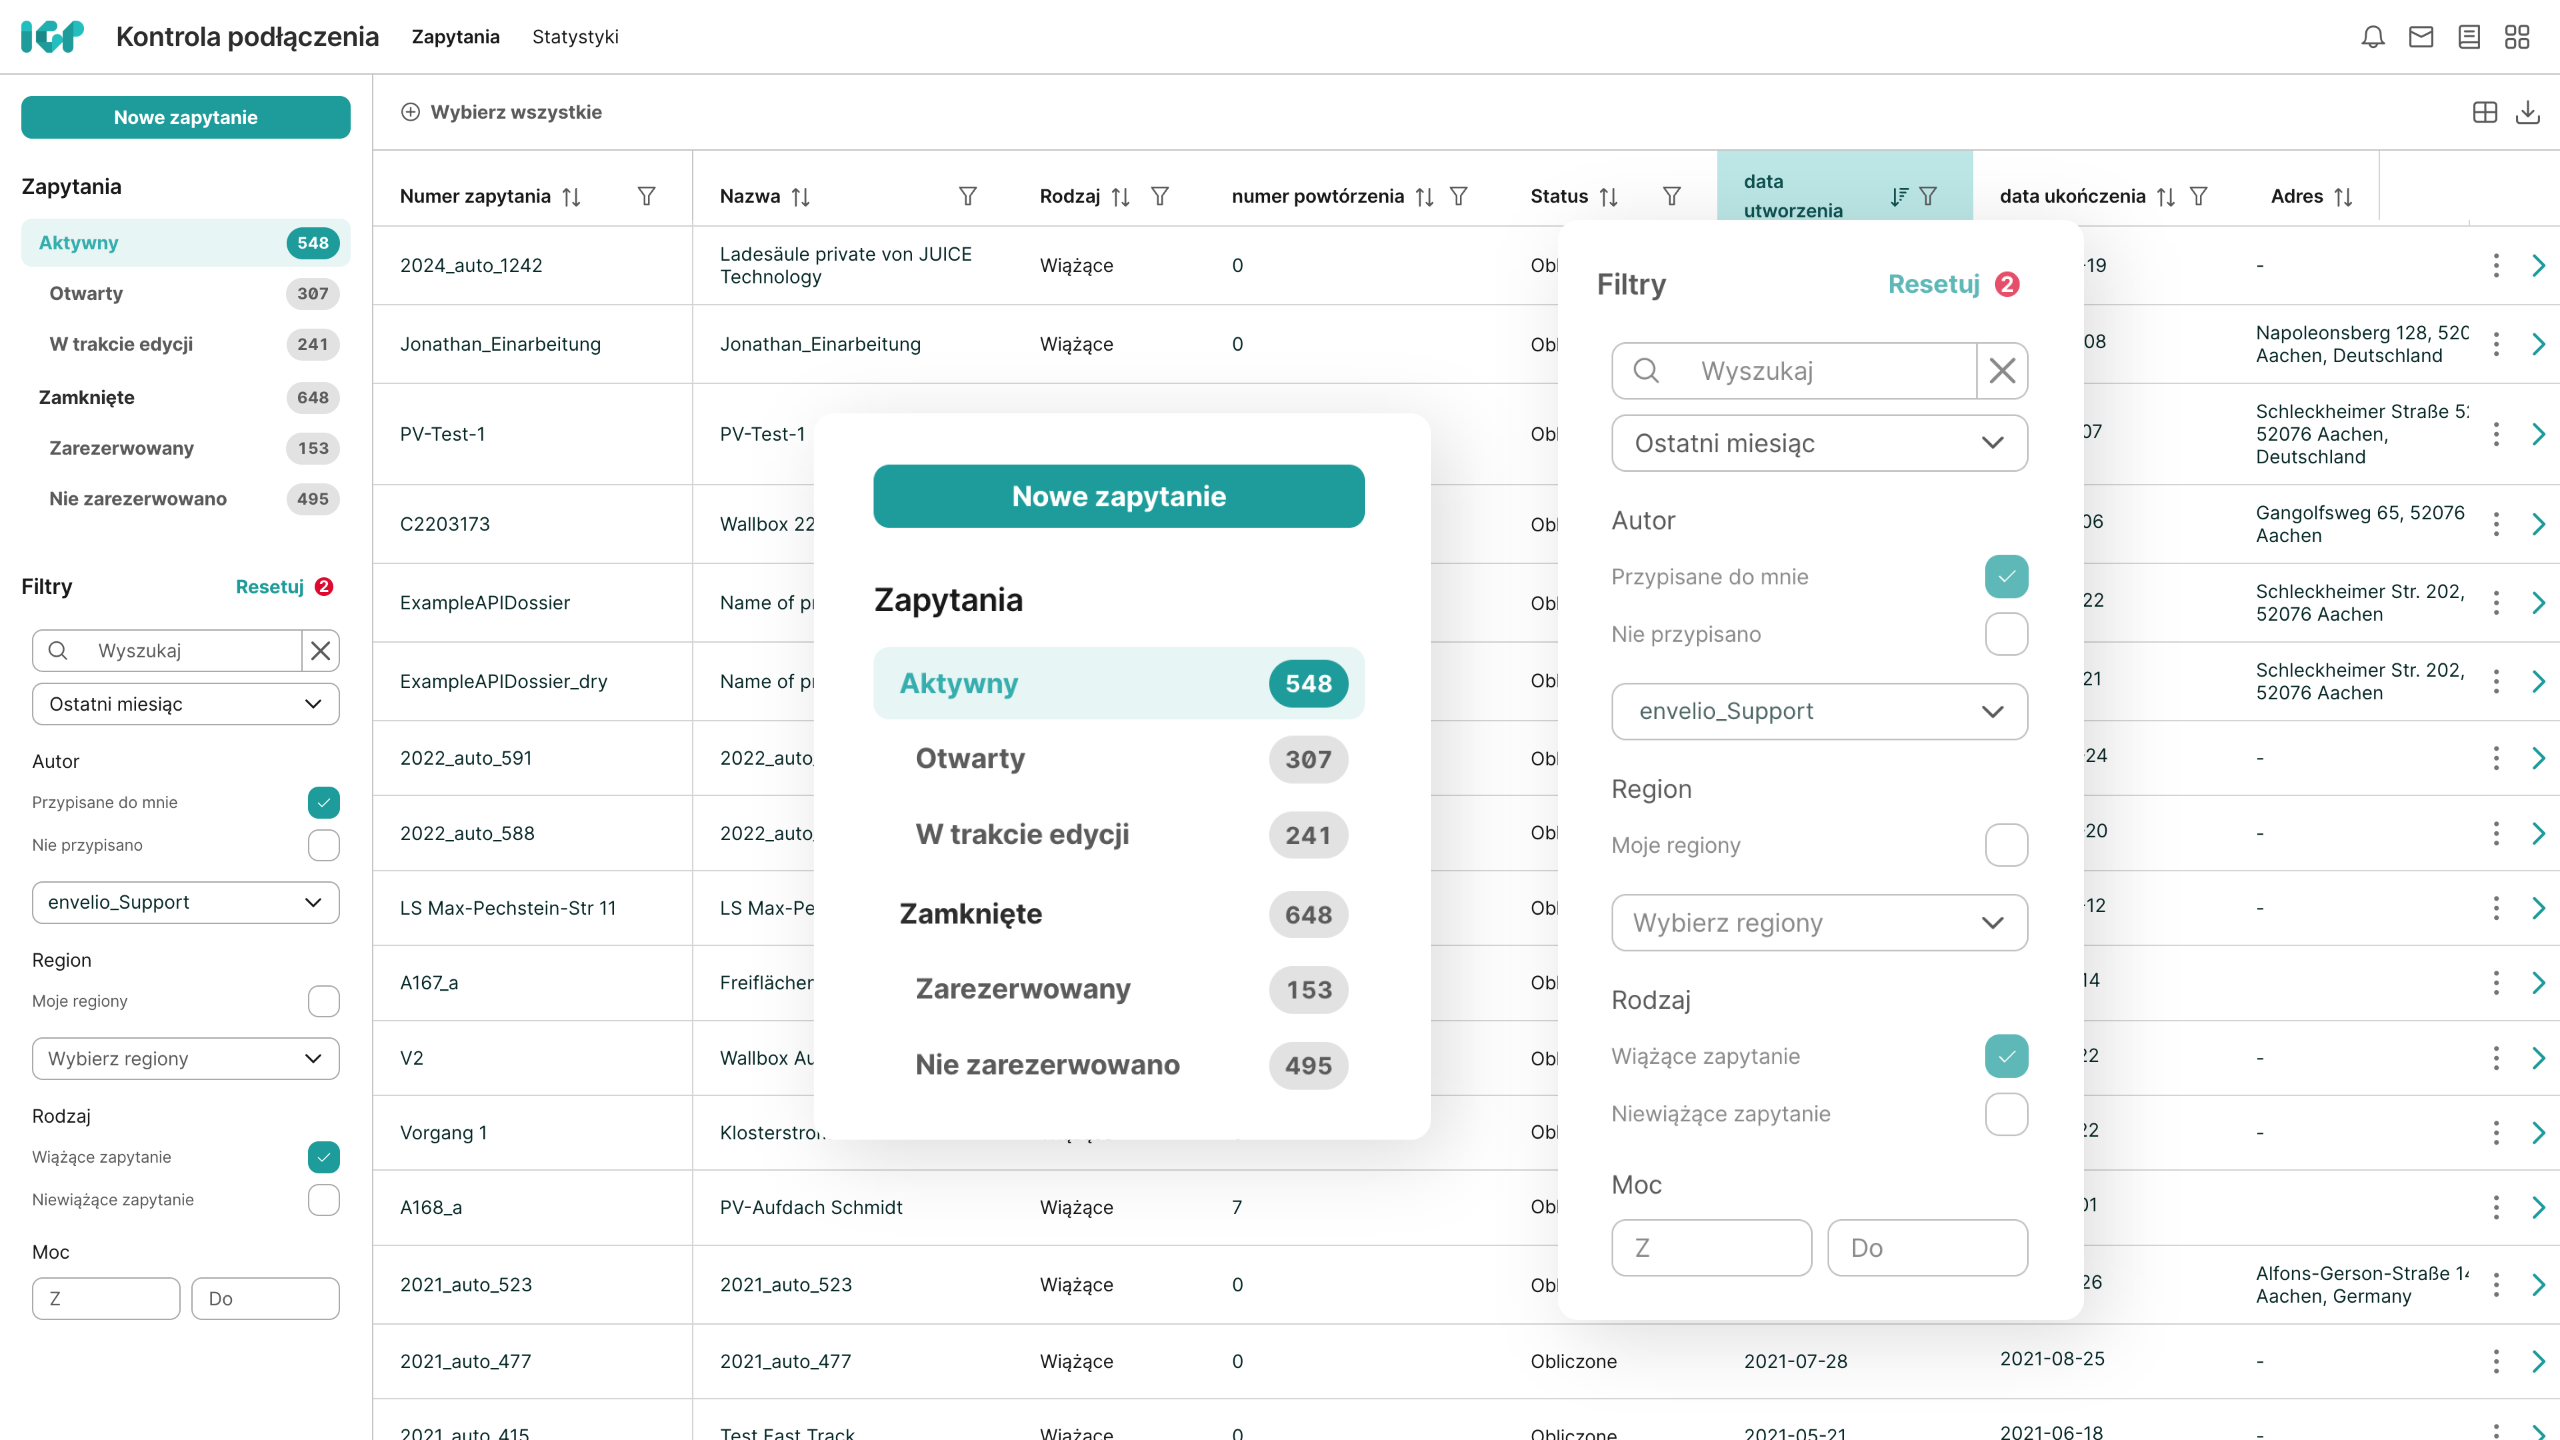The image size is (2560, 1440).
Task: Open the notifications bell icon
Action: (x=2373, y=37)
